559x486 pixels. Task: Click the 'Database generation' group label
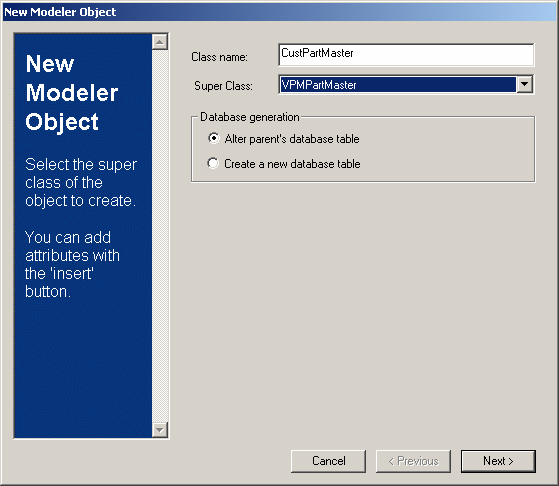[250, 117]
